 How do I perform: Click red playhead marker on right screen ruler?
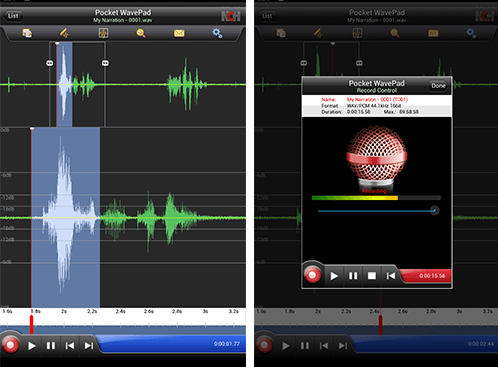380,324
